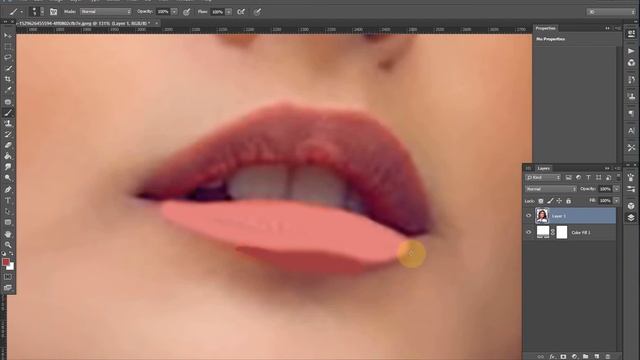Hide Layer 1 with its eye icon
640x360 pixels.
pyautogui.click(x=529, y=216)
